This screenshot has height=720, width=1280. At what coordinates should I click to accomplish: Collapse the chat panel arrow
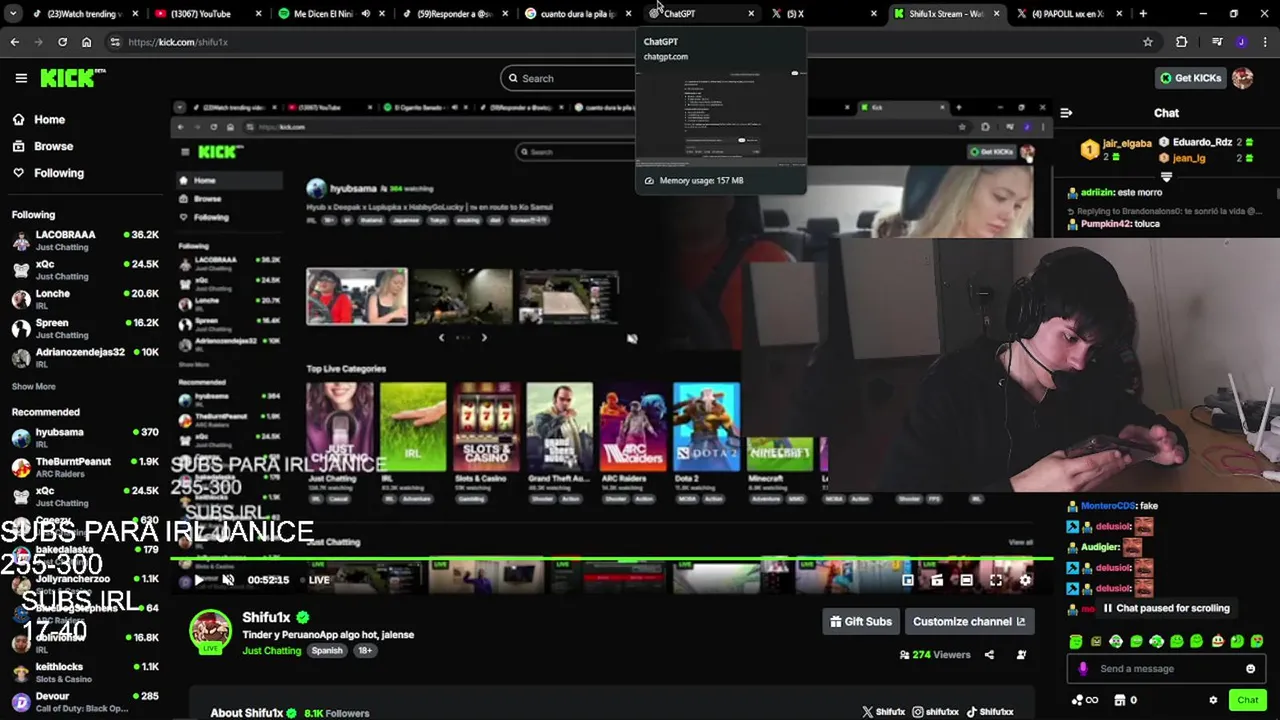click(1066, 113)
